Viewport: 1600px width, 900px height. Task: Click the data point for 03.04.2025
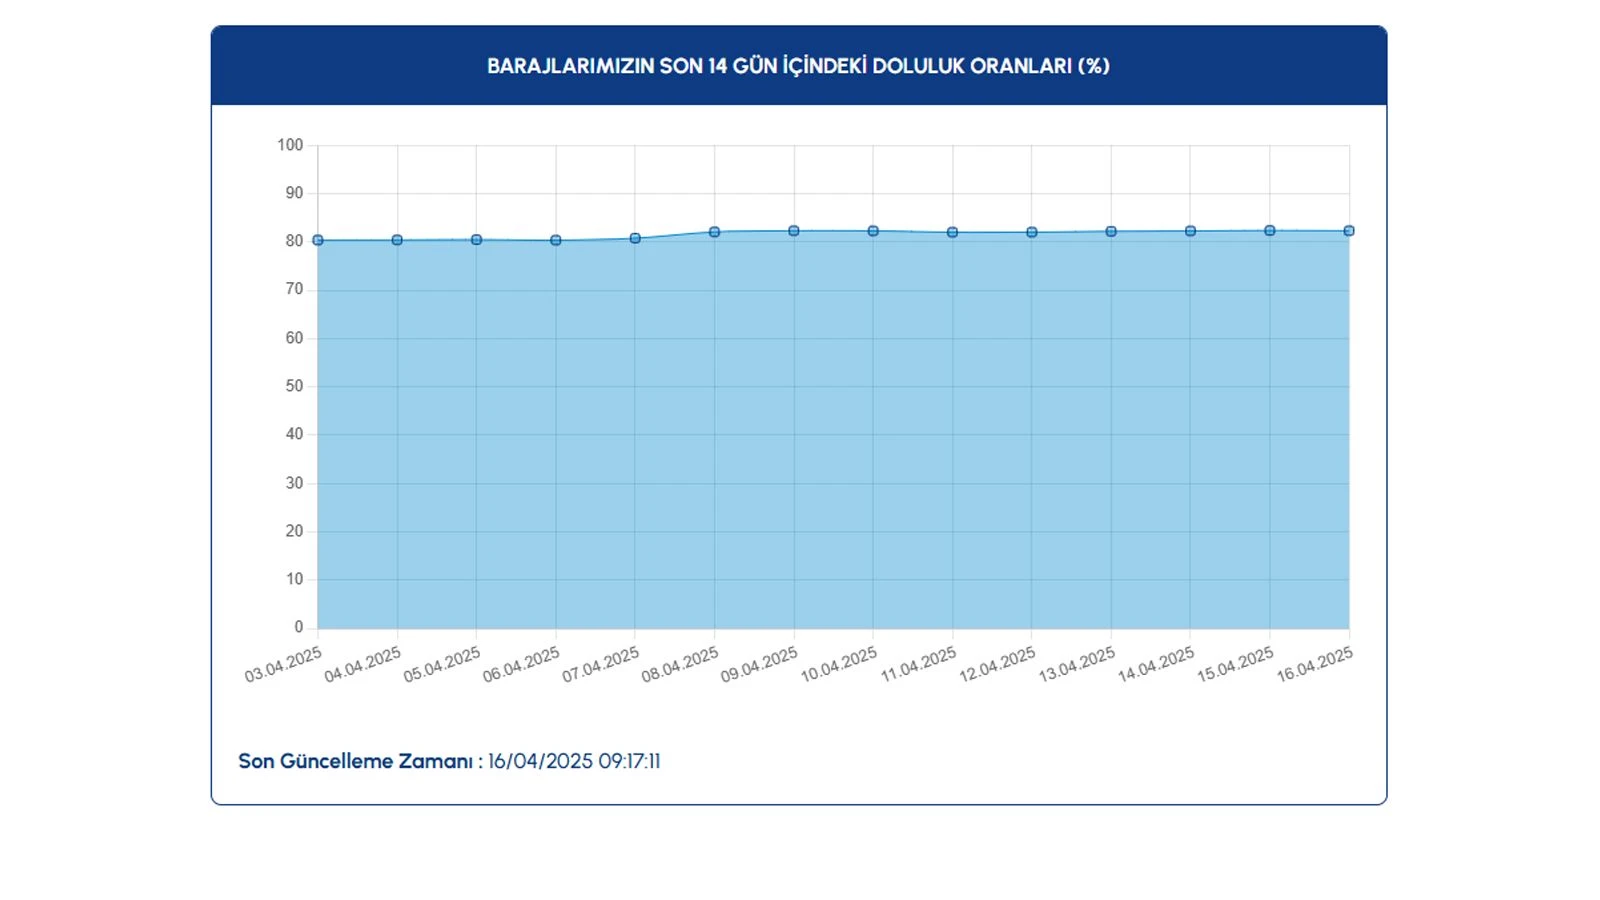[x=318, y=240]
